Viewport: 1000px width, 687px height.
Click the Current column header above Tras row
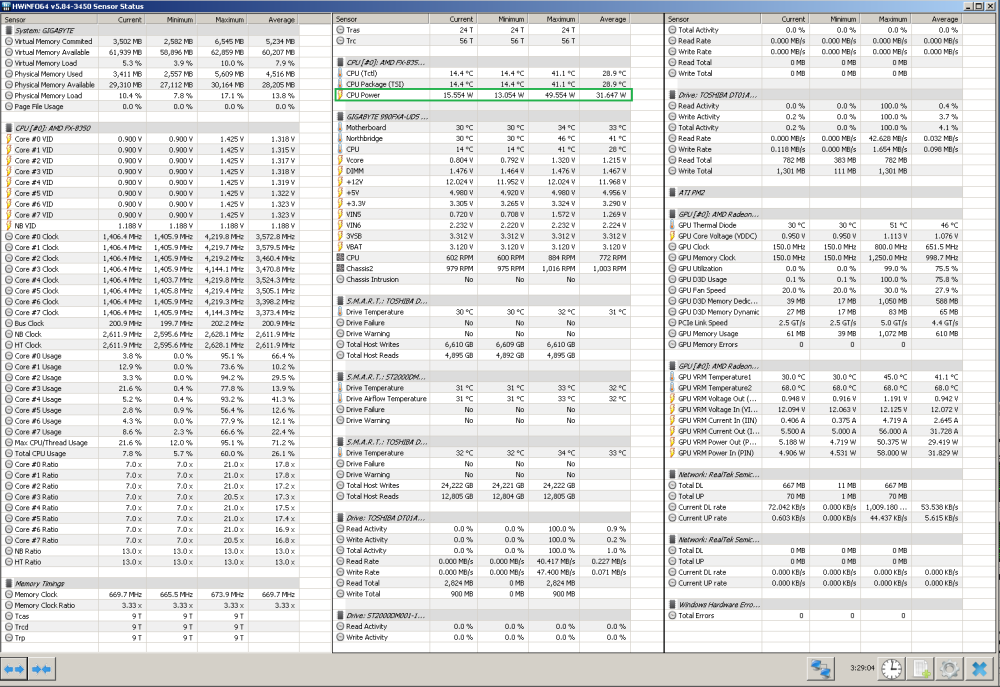(x=453, y=19)
